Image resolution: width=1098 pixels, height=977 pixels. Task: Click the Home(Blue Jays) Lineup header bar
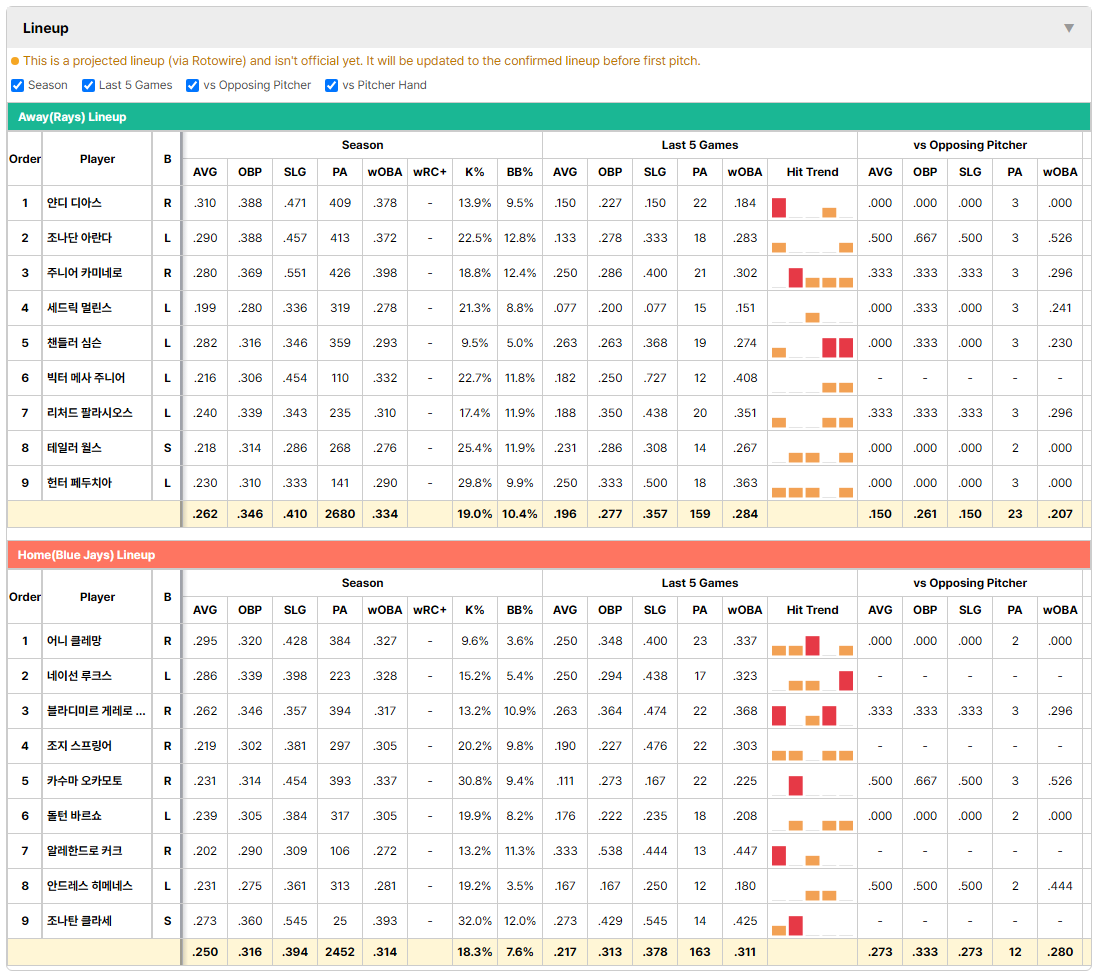click(548, 555)
